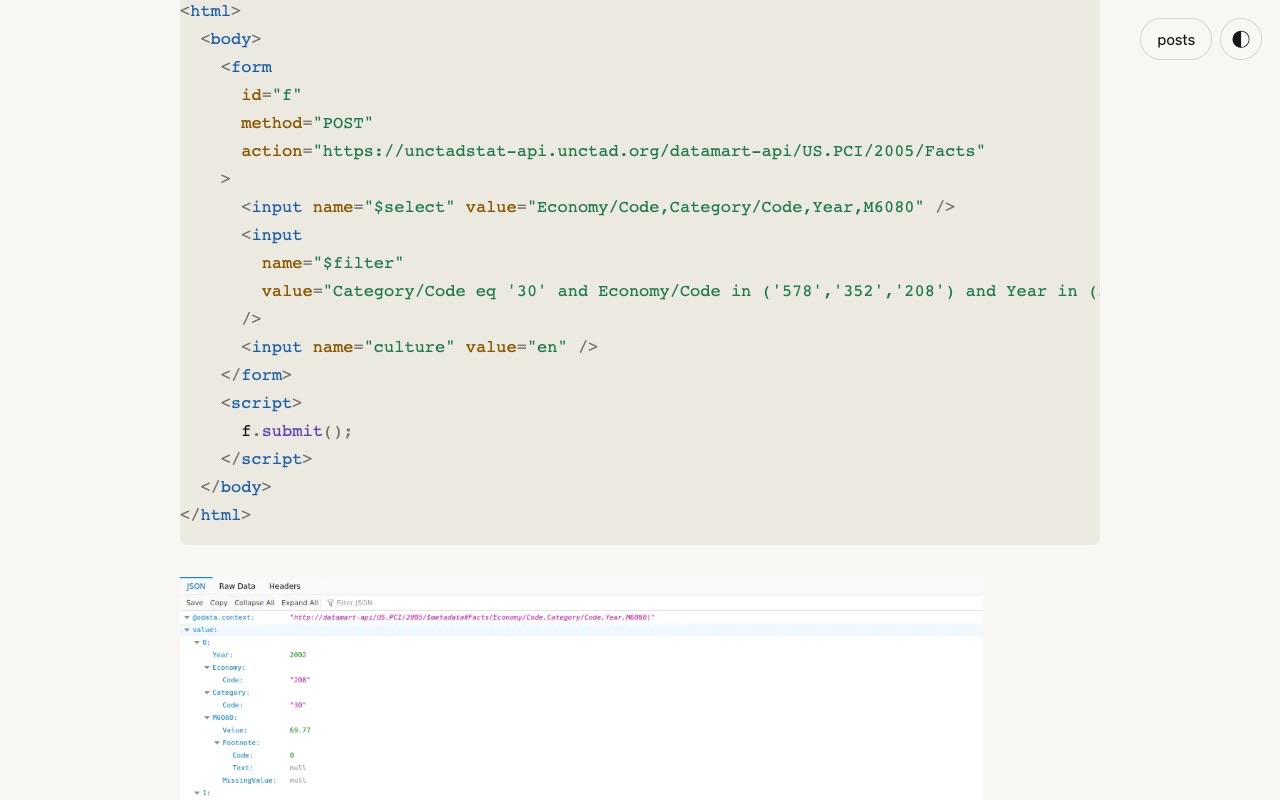Screen dimensions: 1280x800
Task: Click the opening <script> tag
Action: [x=261, y=403]
